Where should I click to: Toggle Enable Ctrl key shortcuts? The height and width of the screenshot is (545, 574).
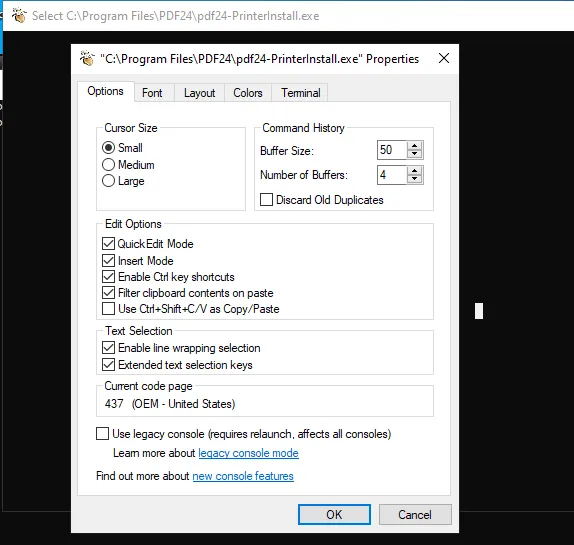coord(108,277)
